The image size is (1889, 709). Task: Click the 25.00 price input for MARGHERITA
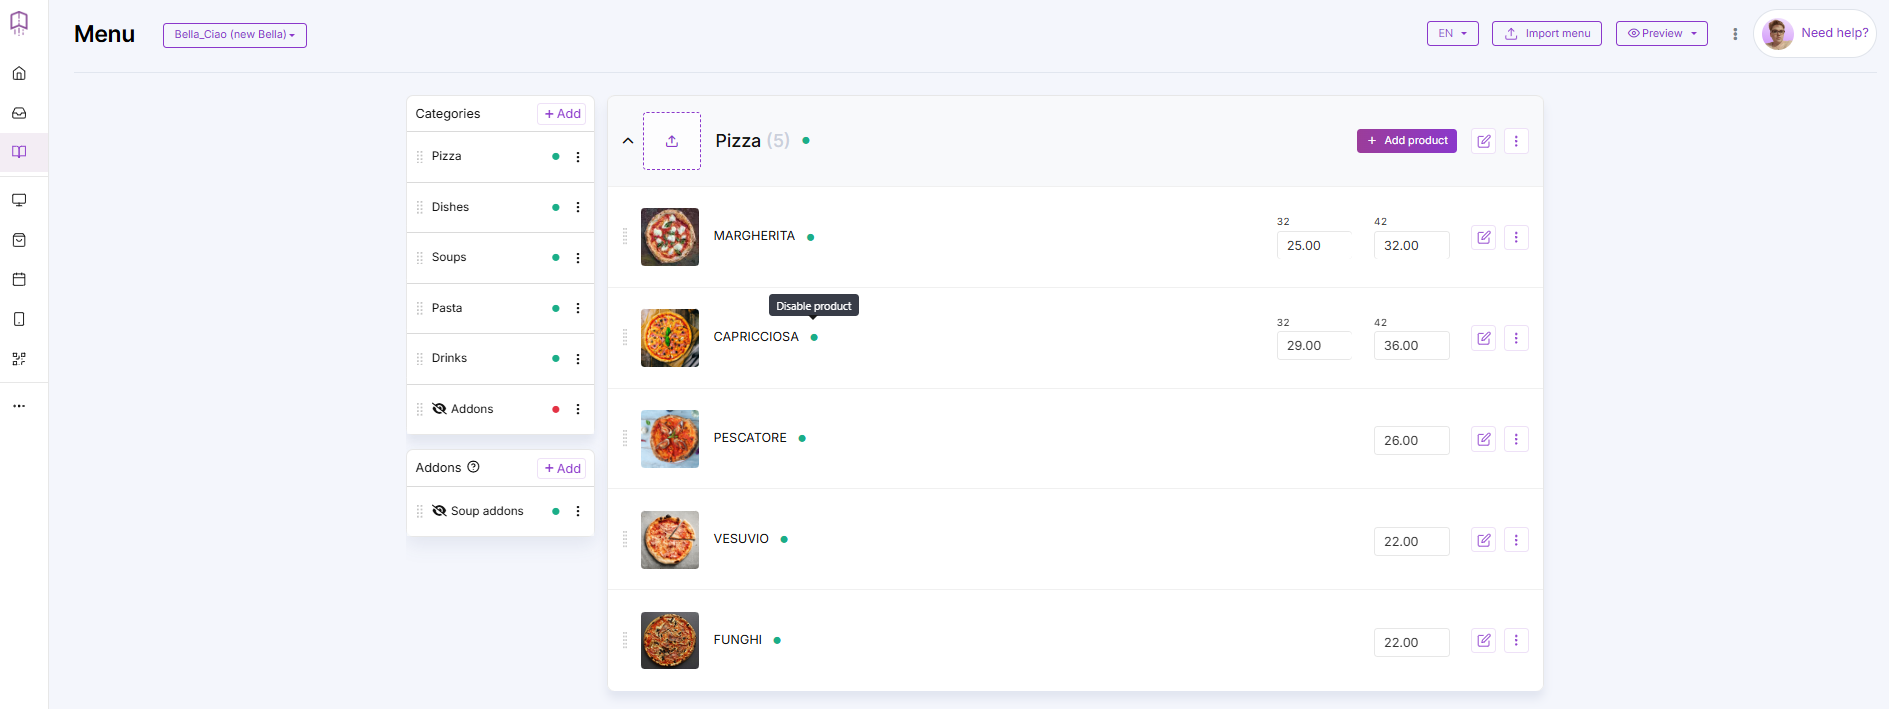coord(1313,245)
